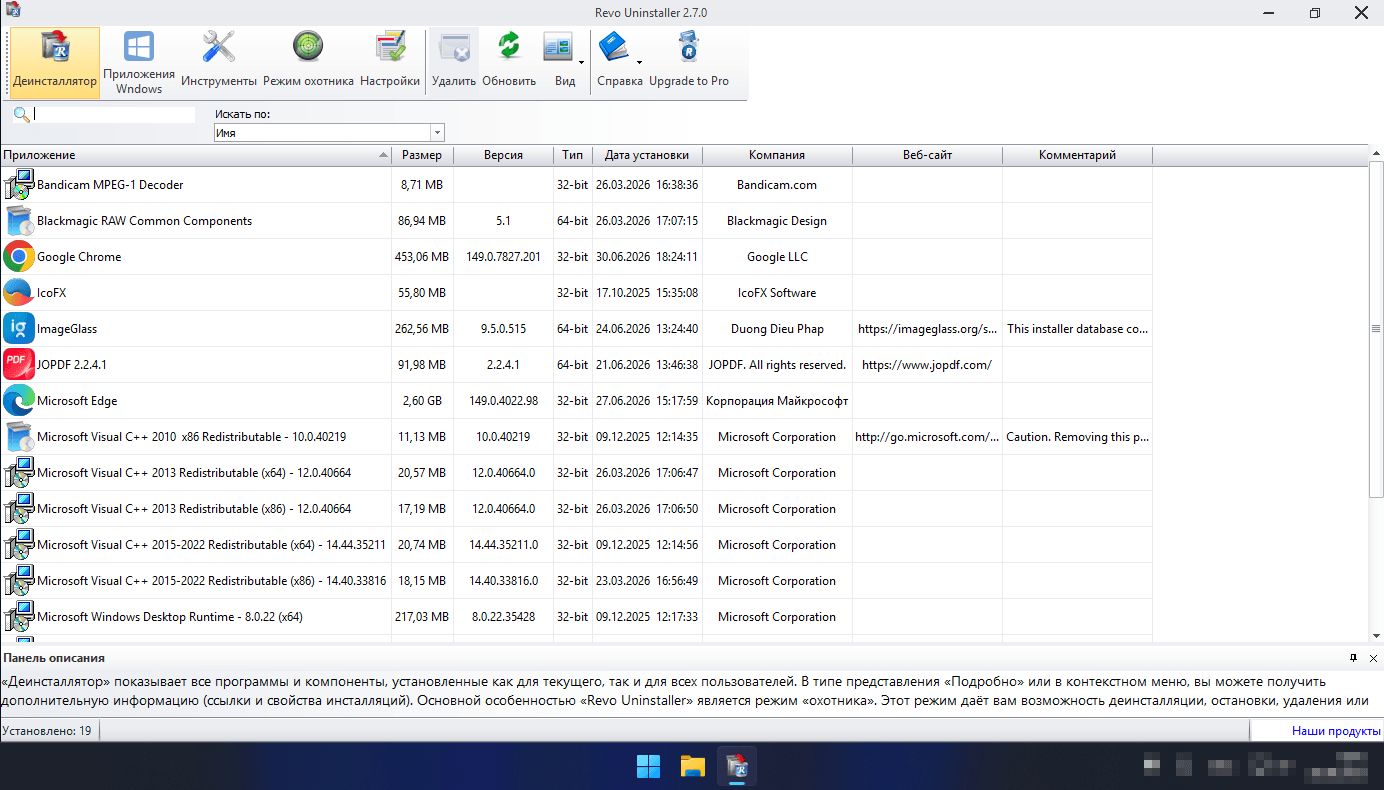The height and width of the screenshot is (790, 1384).
Task: Select the IcoFX app icon
Action: coord(19,293)
